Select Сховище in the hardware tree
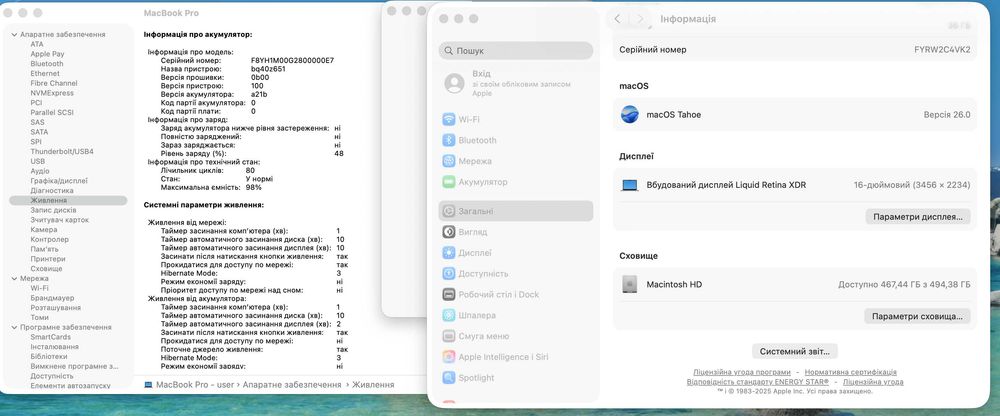 (47, 269)
